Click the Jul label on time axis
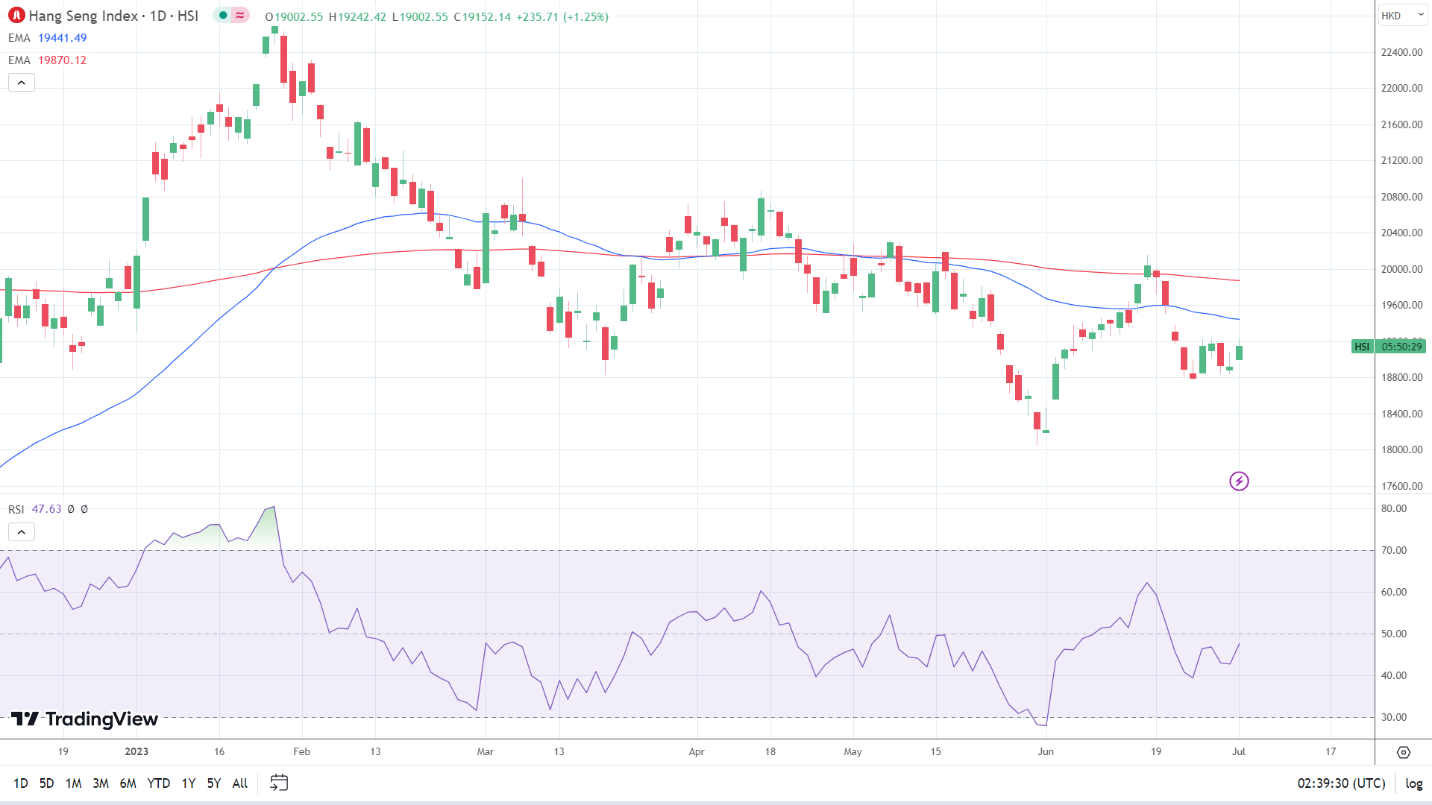The image size is (1432, 805). 1239,751
